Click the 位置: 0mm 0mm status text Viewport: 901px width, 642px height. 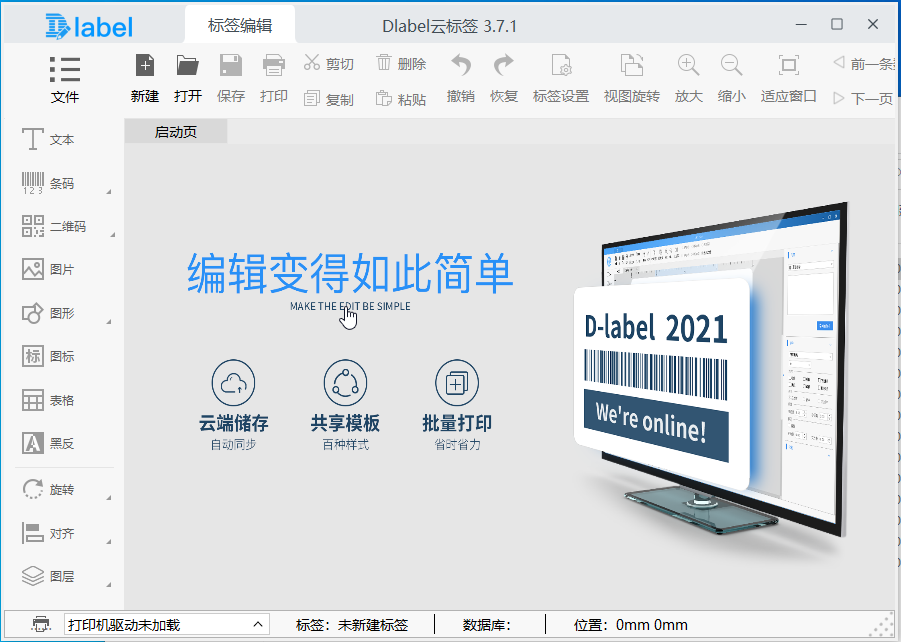(x=630, y=625)
